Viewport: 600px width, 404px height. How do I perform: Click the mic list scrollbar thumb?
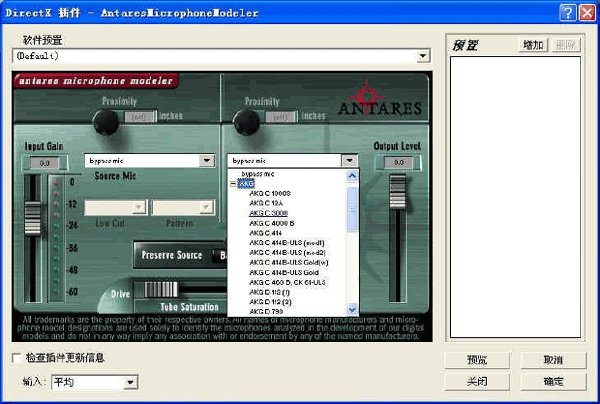click(352, 209)
